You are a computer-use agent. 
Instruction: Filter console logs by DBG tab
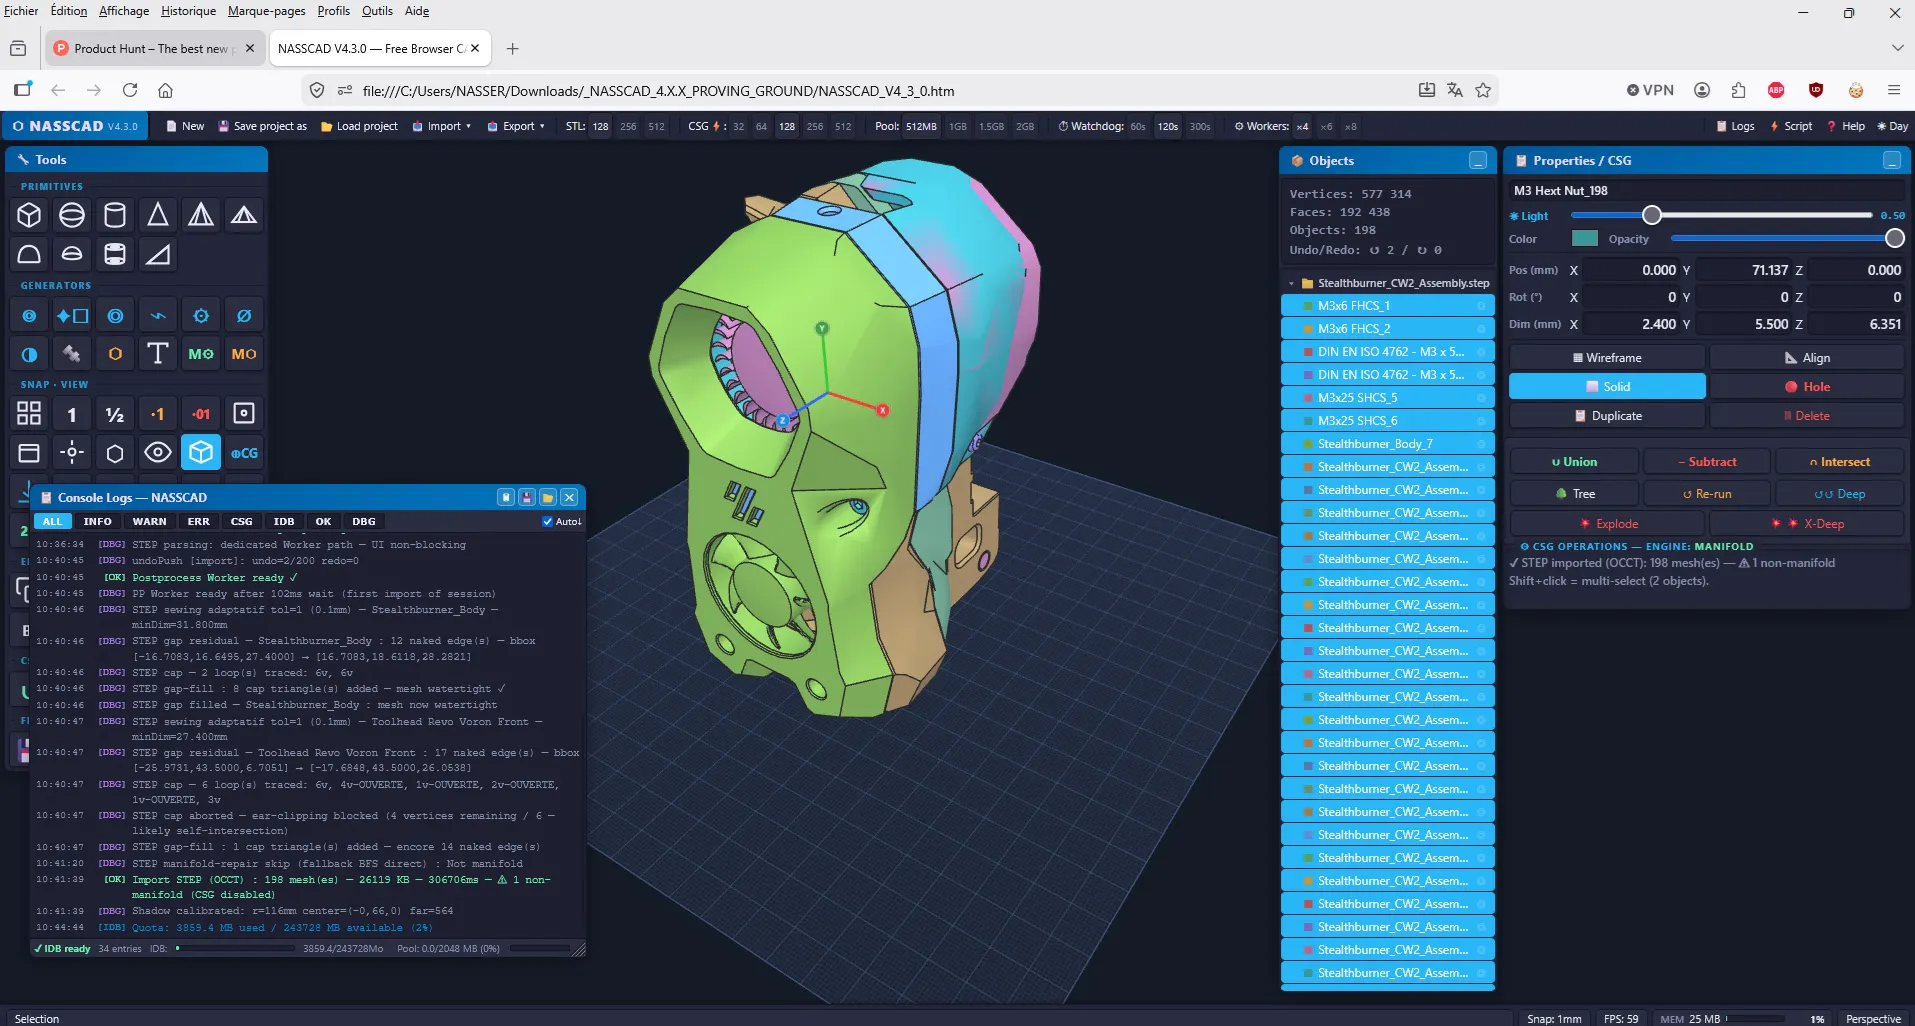[364, 521]
